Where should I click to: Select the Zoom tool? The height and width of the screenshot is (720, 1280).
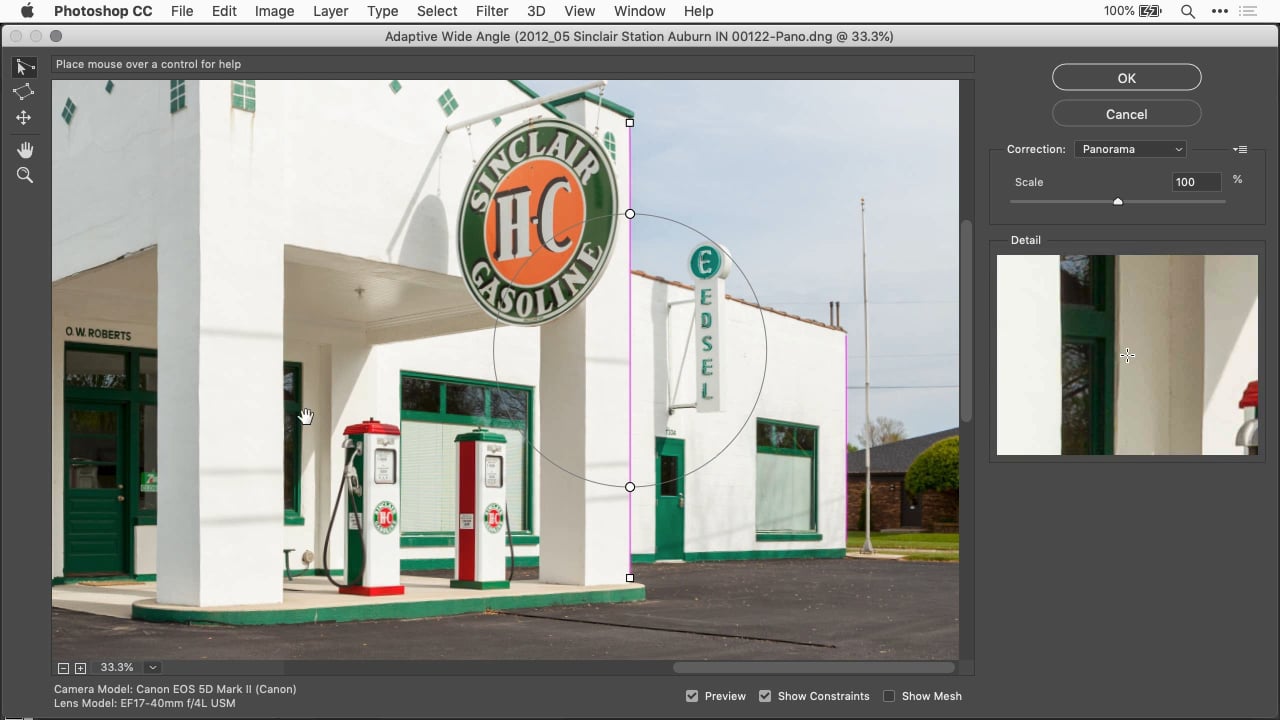25,175
